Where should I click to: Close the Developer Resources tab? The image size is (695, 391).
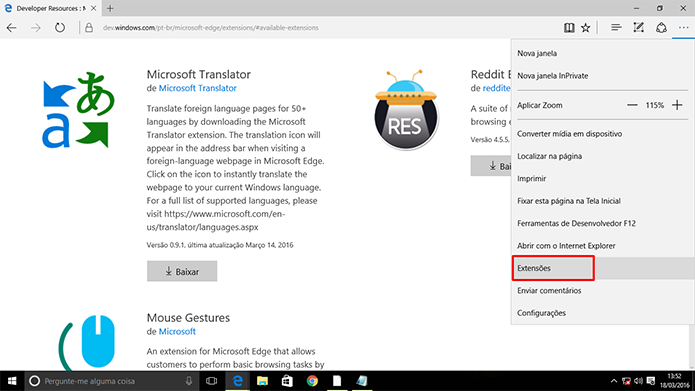[x=94, y=8]
